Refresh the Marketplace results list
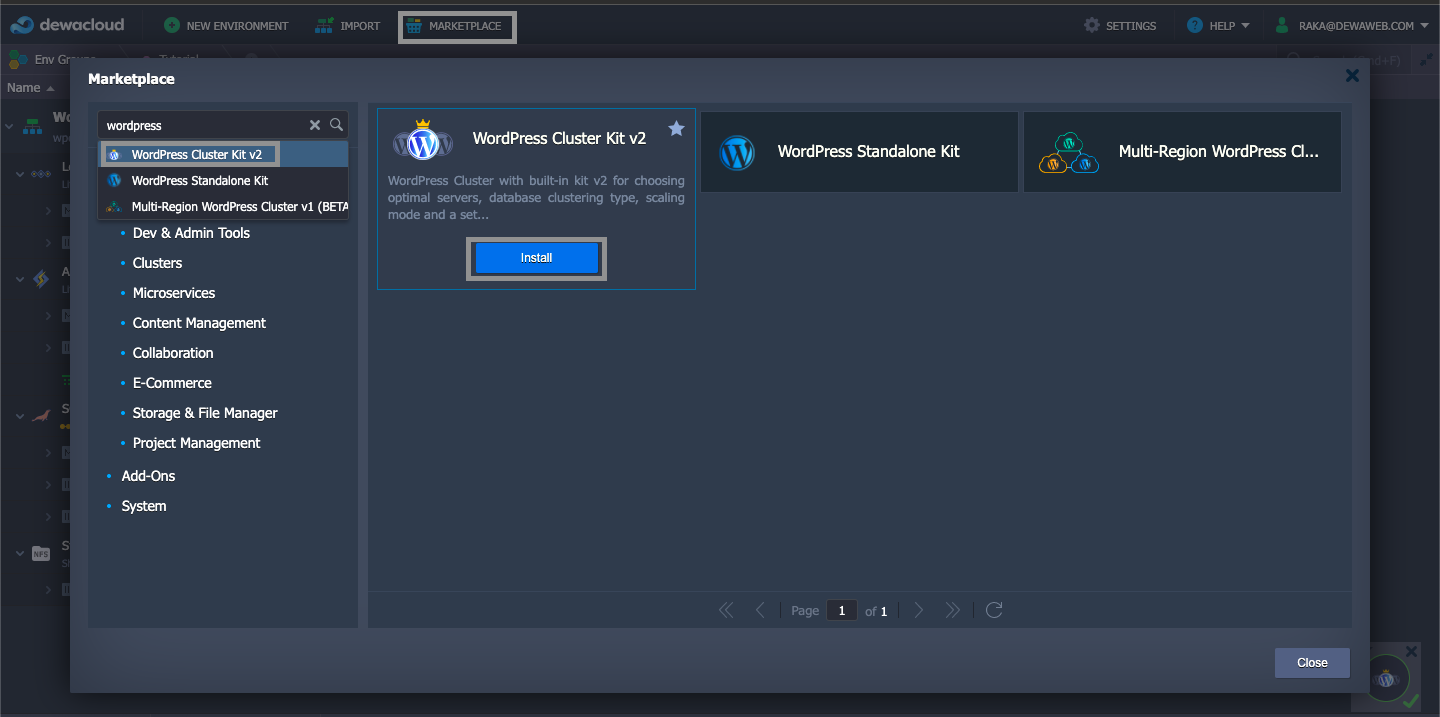 point(994,610)
